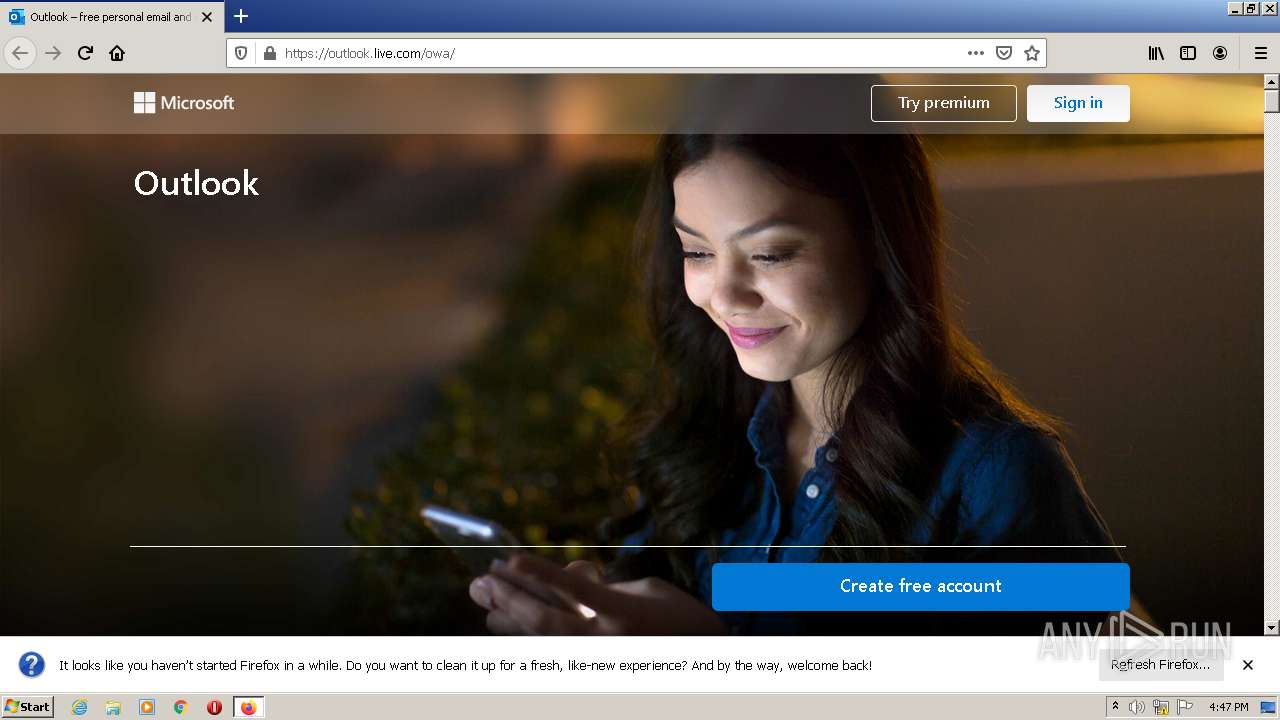Launch Chrome from taskbar
This screenshot has width=1280, height=720.
click(181, 707)
